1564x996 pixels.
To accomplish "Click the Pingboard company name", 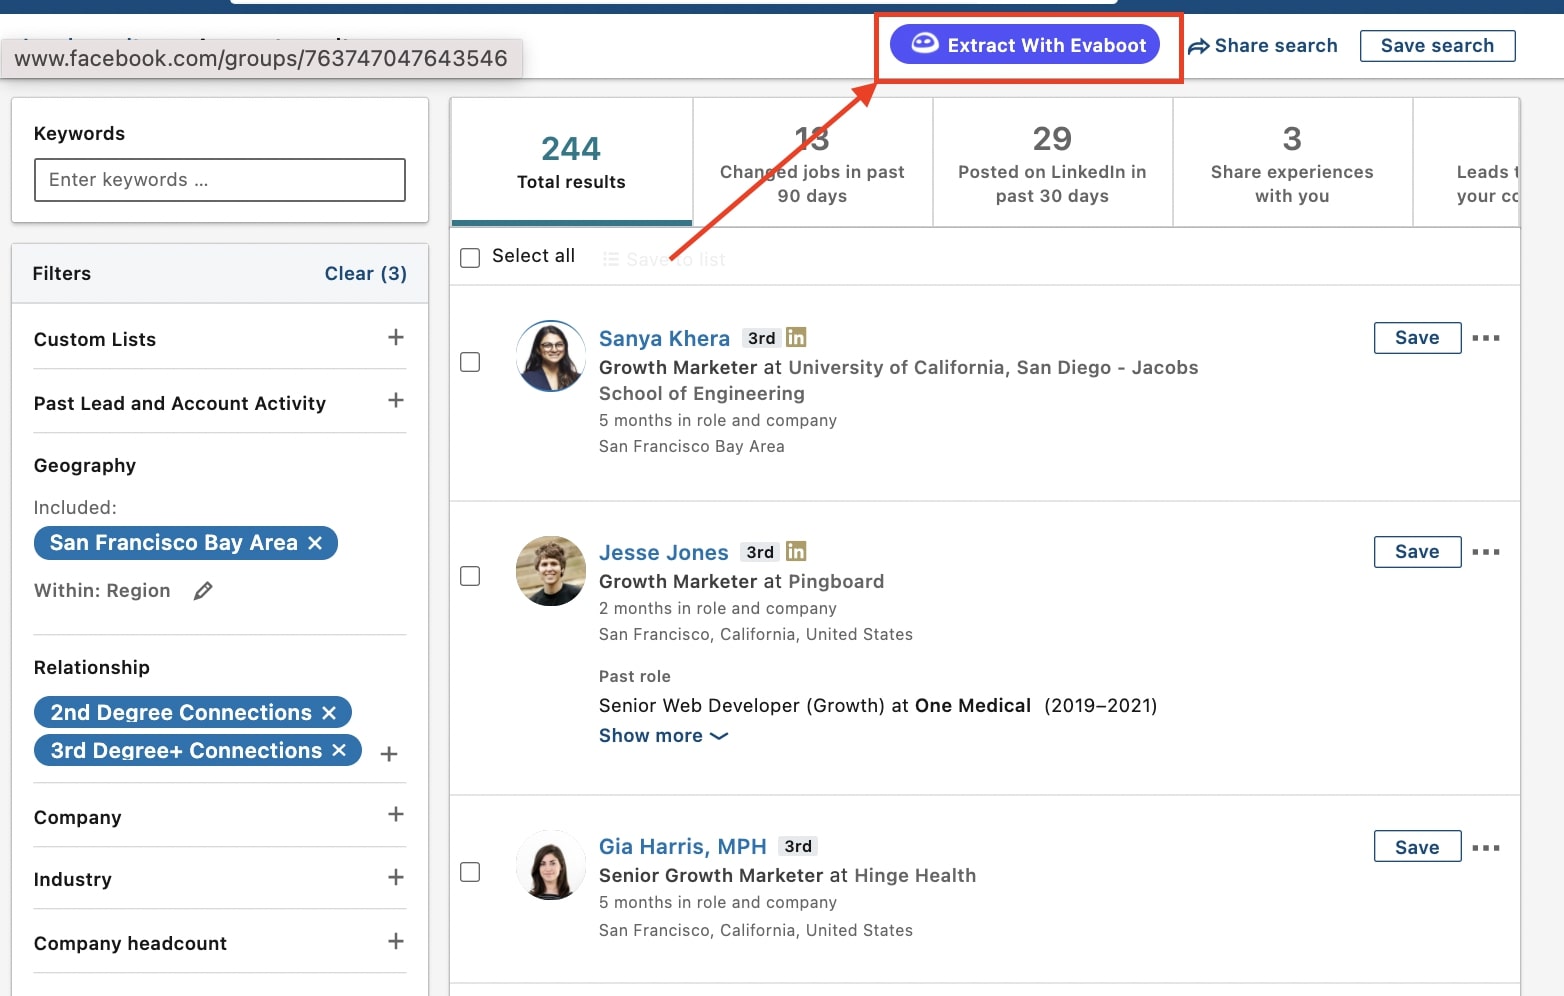I will [836, 582].
